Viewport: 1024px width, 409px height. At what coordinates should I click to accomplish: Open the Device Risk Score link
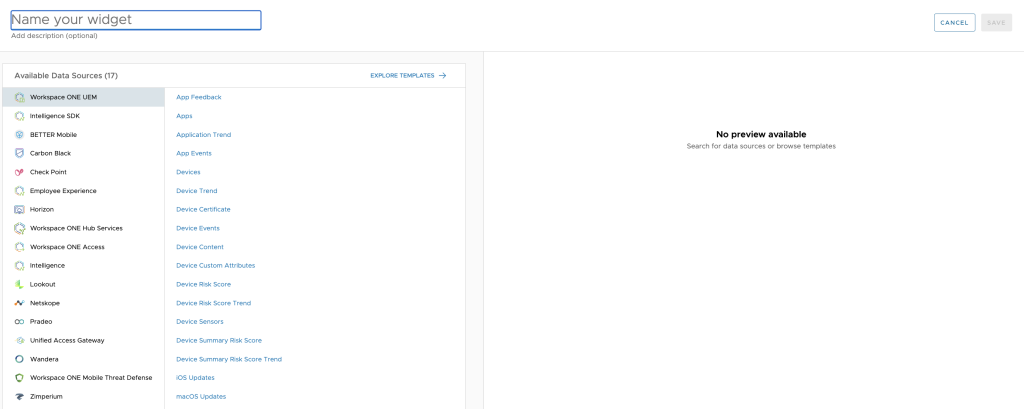[x=204, y=285]
